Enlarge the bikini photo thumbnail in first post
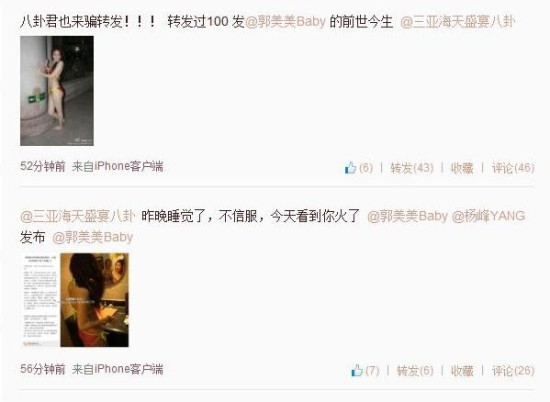Image resolution: width=550 pixels, height=402 pixels. [x=57, y=91]
